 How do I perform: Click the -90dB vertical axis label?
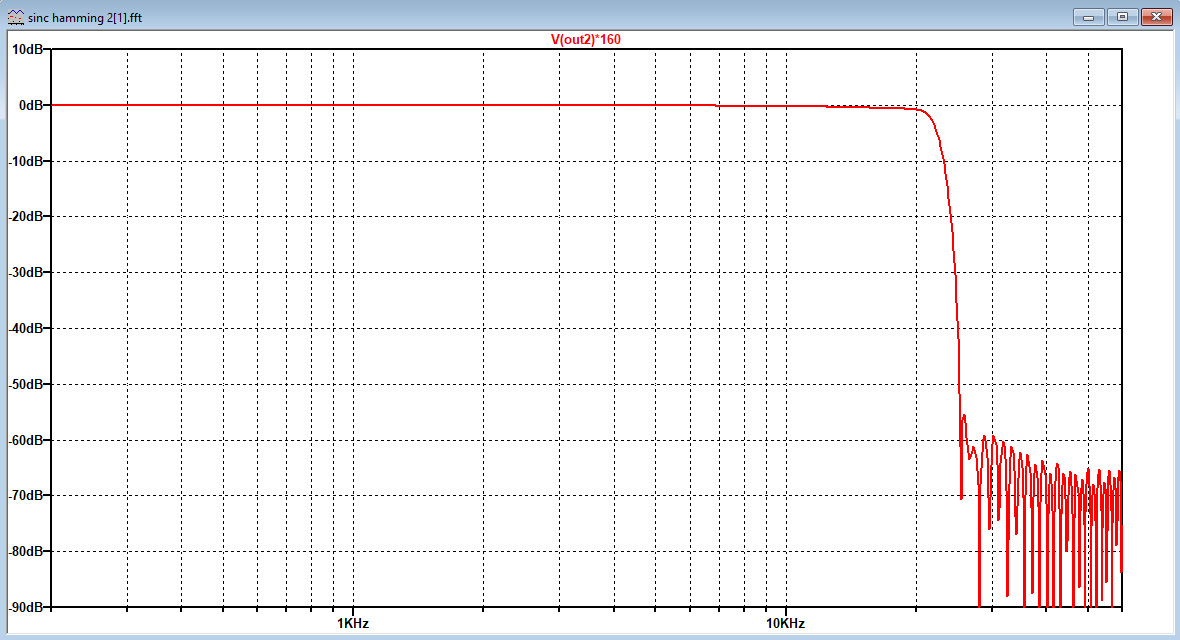click(x=26, y=607)
